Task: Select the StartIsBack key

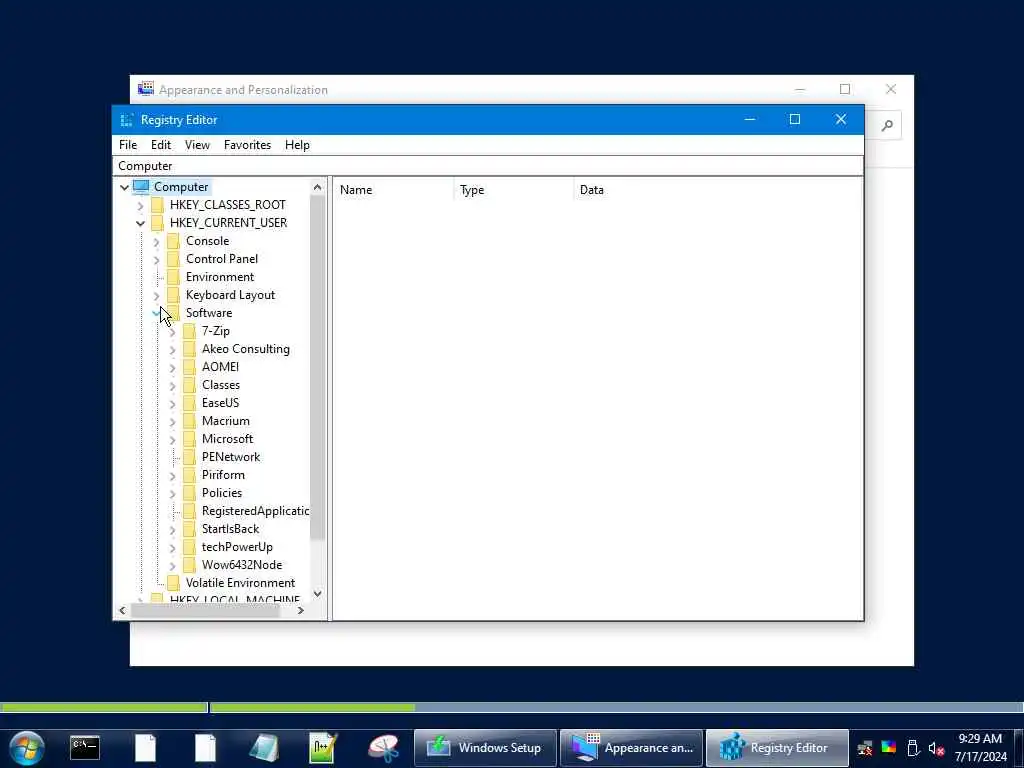Action: 231,529
